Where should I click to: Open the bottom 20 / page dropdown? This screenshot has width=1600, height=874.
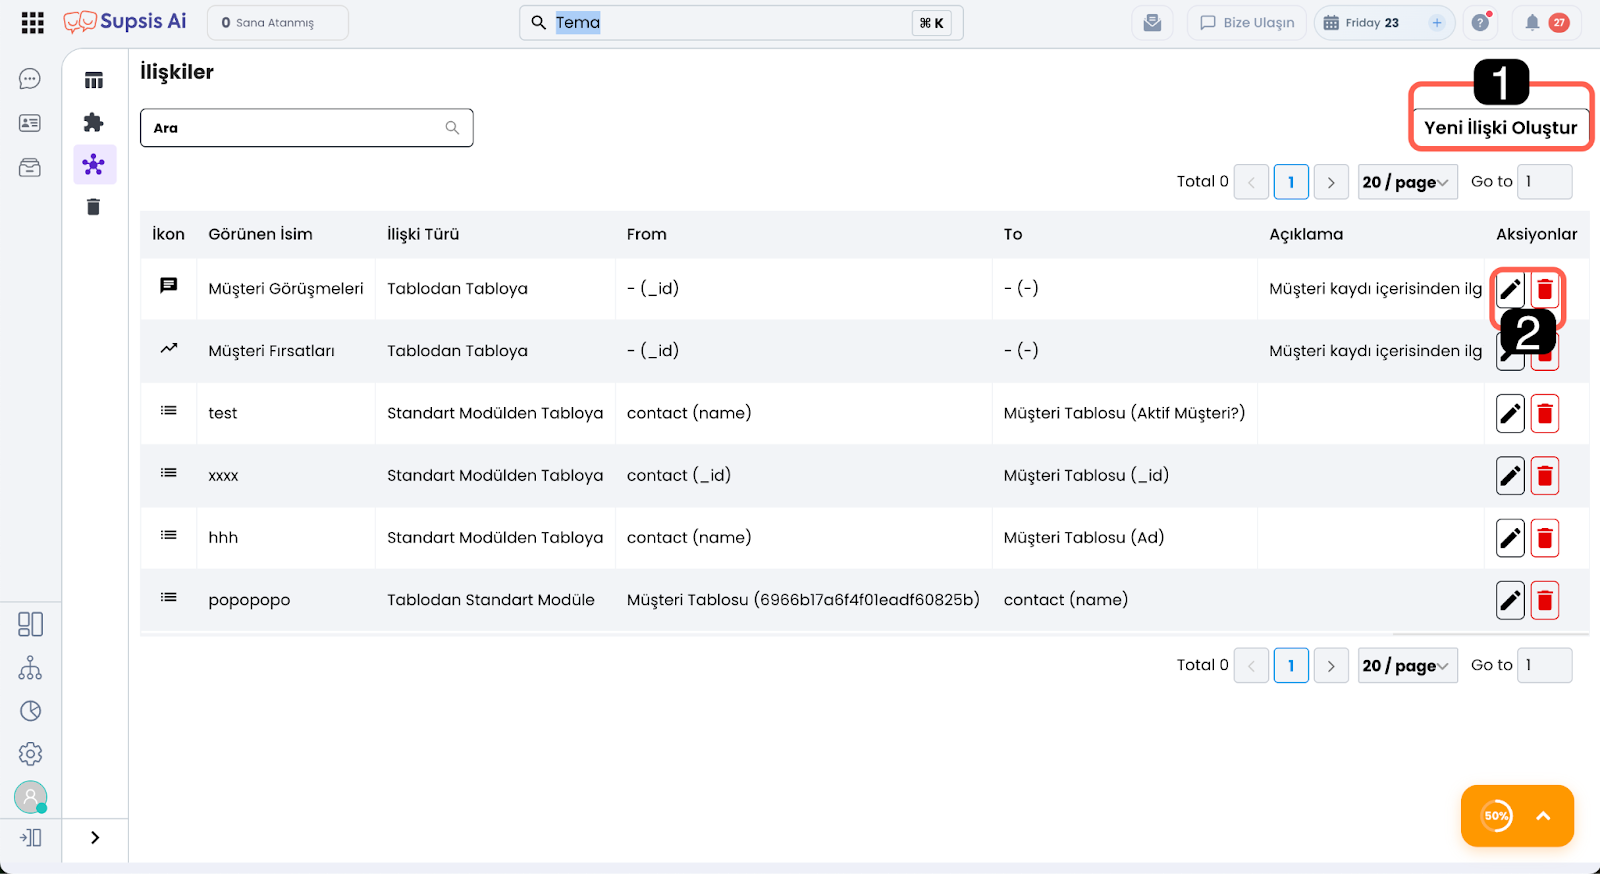(x=1406, y=666)
